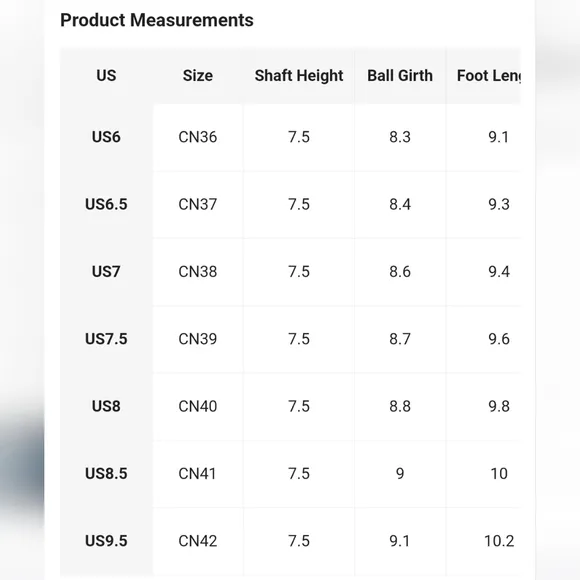Click the Shaft Height column header
The image size is (580, 580).
coord(299,75)
